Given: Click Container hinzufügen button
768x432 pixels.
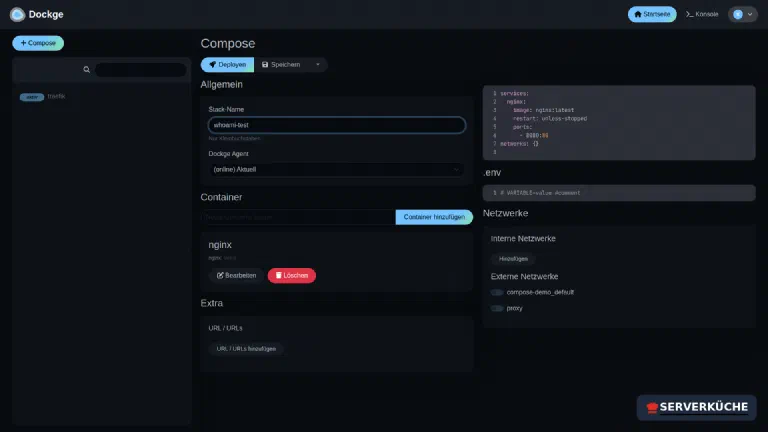Looking at the screenshot, I should tap(434, 217).
